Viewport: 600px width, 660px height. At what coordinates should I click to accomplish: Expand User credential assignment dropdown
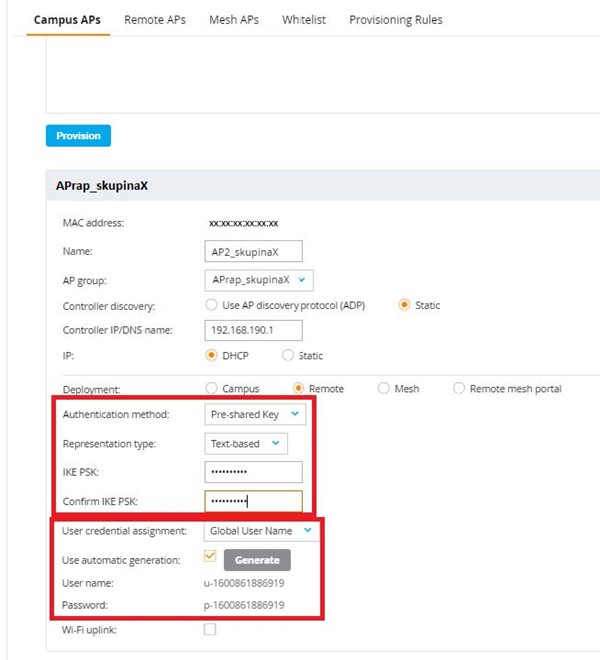(x=261, y=531)
